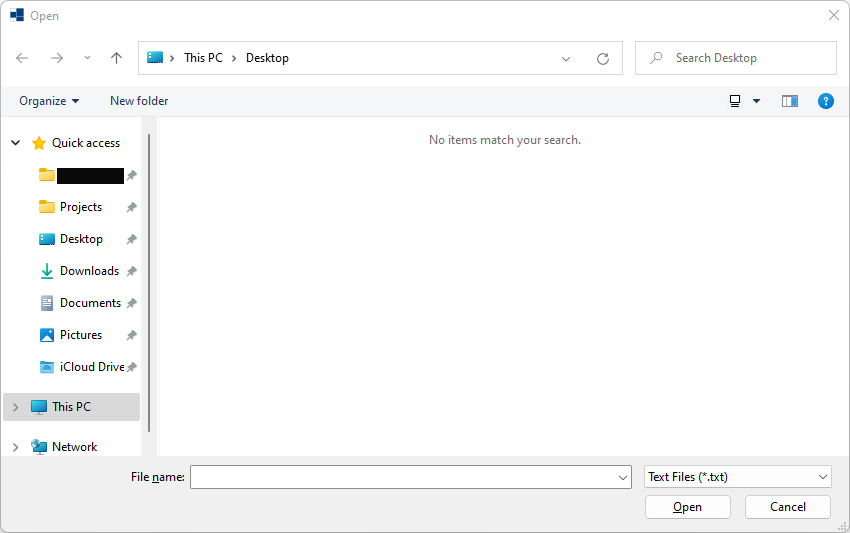Open the Text Files file type dropdown
Screen dimensions: 850x533
coord(738,477)
